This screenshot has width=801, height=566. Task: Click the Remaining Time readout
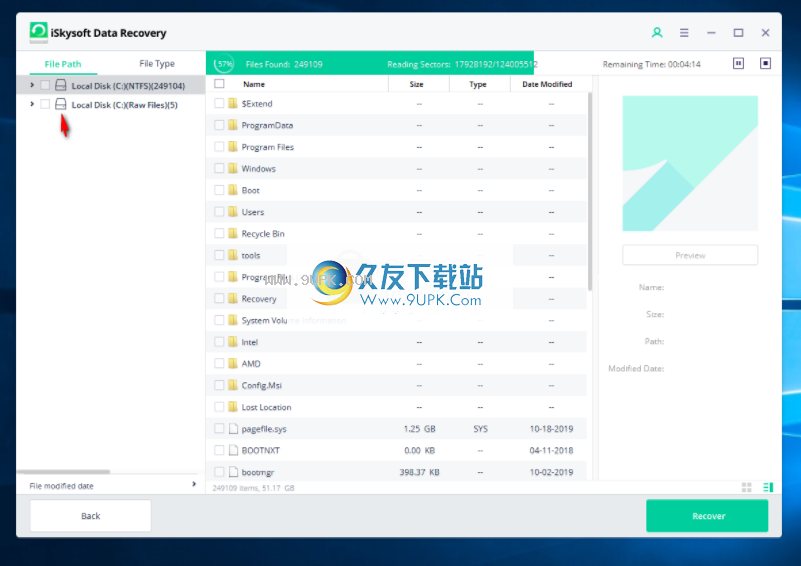(x=651, y=64)
